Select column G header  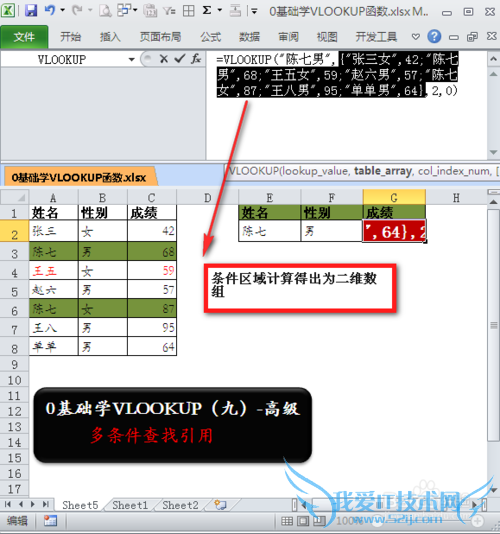pos(394,197)
